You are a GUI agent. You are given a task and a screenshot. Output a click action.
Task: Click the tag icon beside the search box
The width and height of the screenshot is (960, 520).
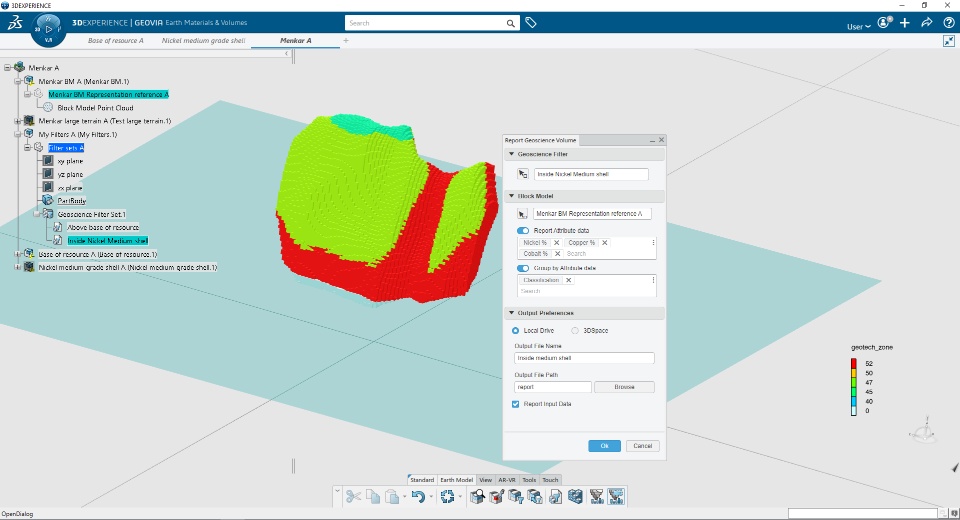pos(531,23)
